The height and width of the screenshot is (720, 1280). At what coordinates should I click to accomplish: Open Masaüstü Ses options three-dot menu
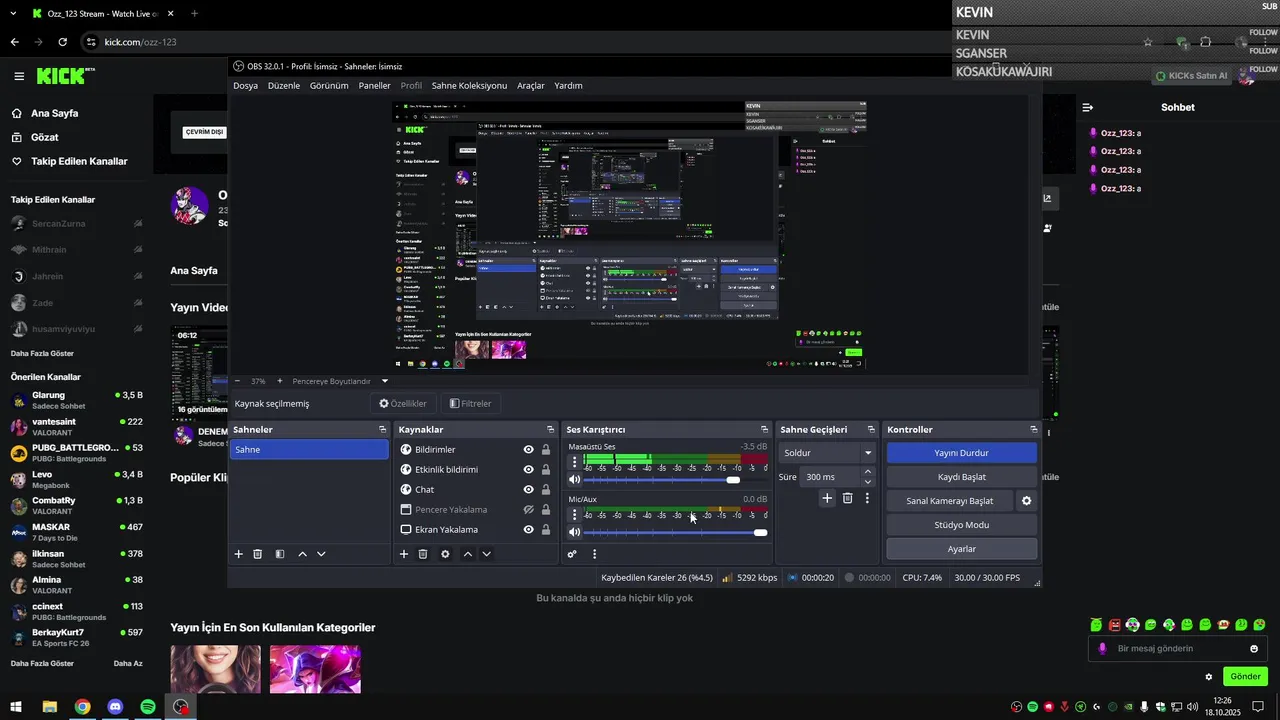[574, 462]
